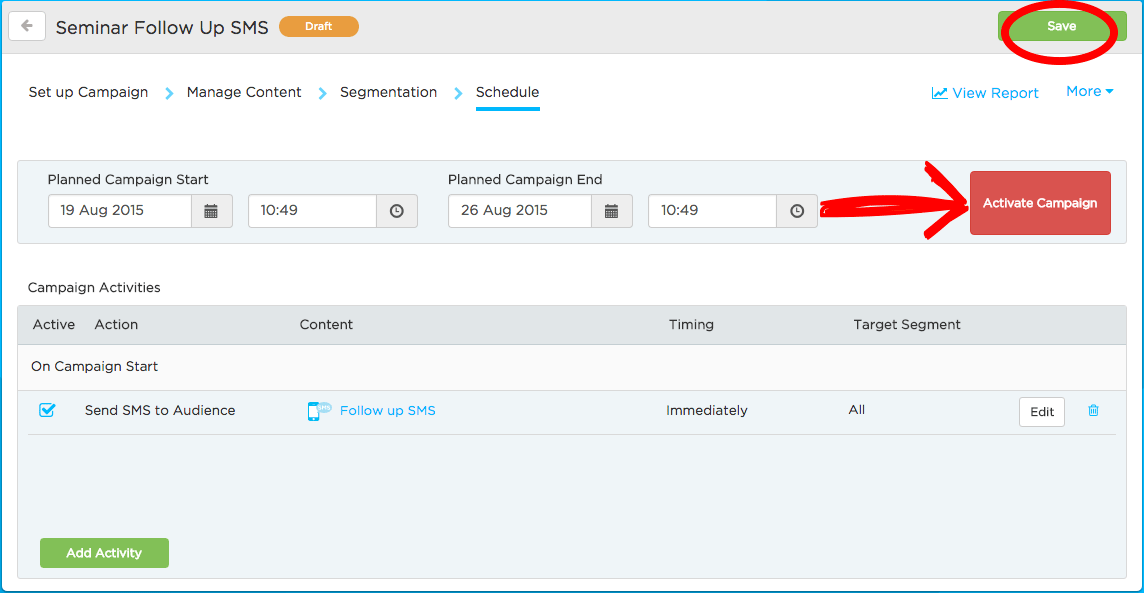Image resolution: width=1144 pixels, height=593 pixels.
Task: Click the start date field 19 Aug 2015
Action: (120, 211)
